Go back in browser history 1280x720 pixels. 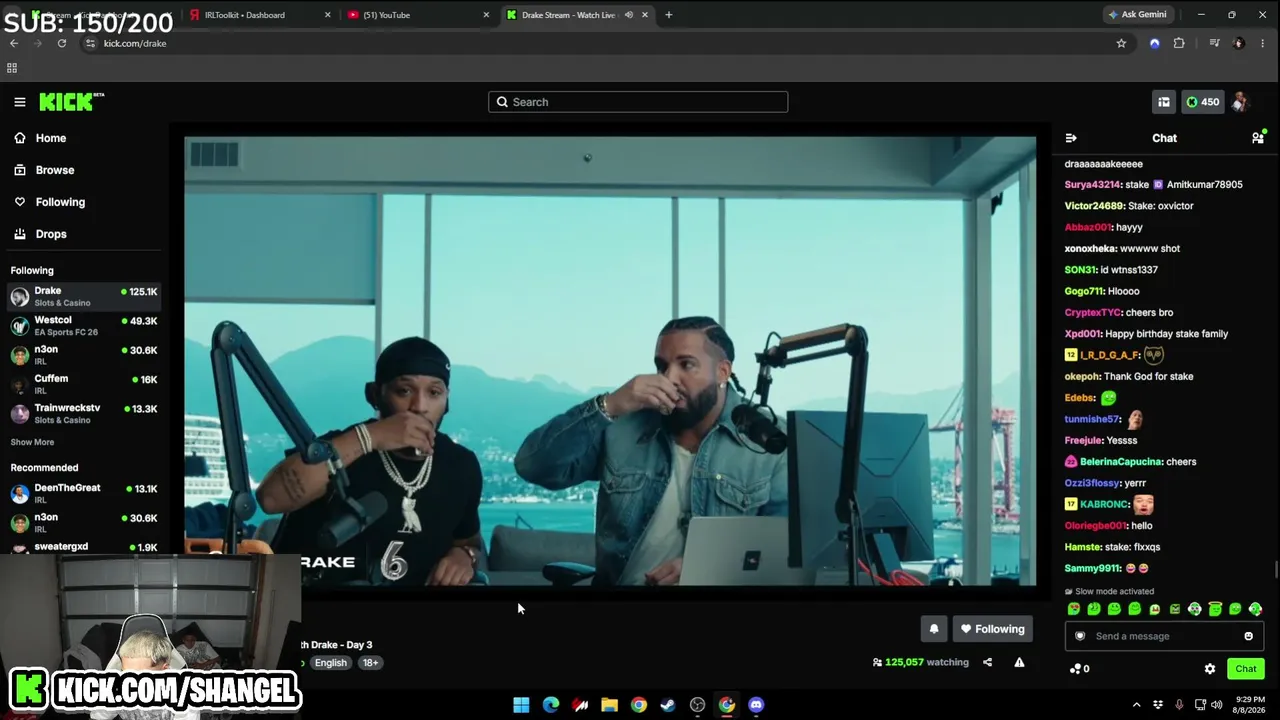[x=14, y=43]
